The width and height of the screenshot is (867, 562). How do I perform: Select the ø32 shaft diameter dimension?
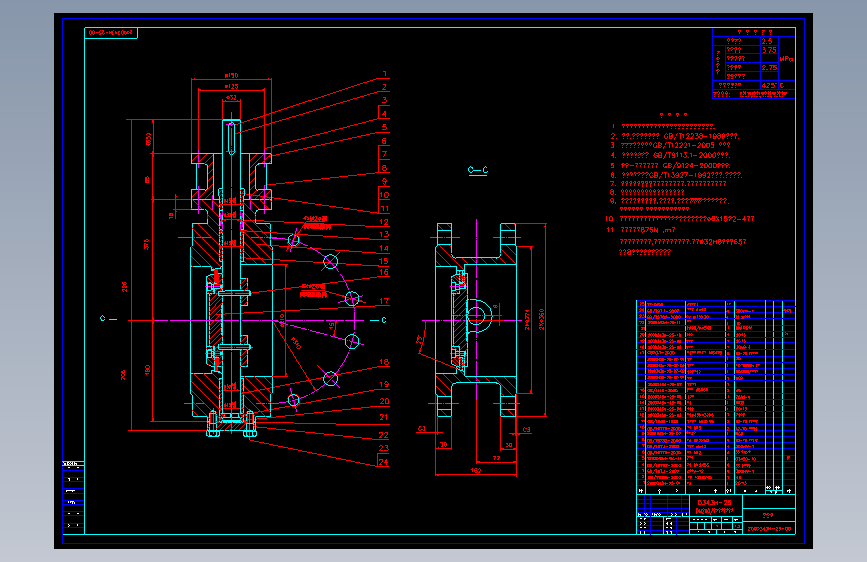231,98
